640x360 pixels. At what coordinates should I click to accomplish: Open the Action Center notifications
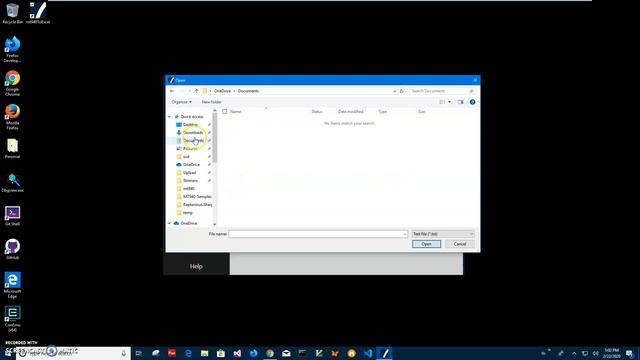point(629,353)
